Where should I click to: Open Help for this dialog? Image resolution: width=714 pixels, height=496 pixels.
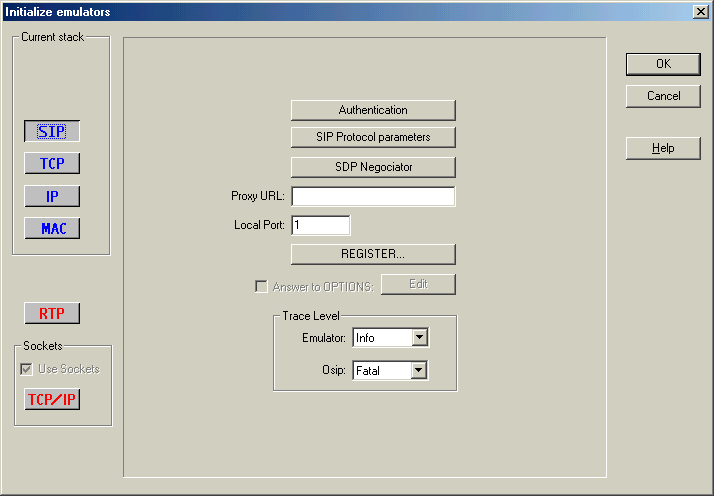point(663,148)
